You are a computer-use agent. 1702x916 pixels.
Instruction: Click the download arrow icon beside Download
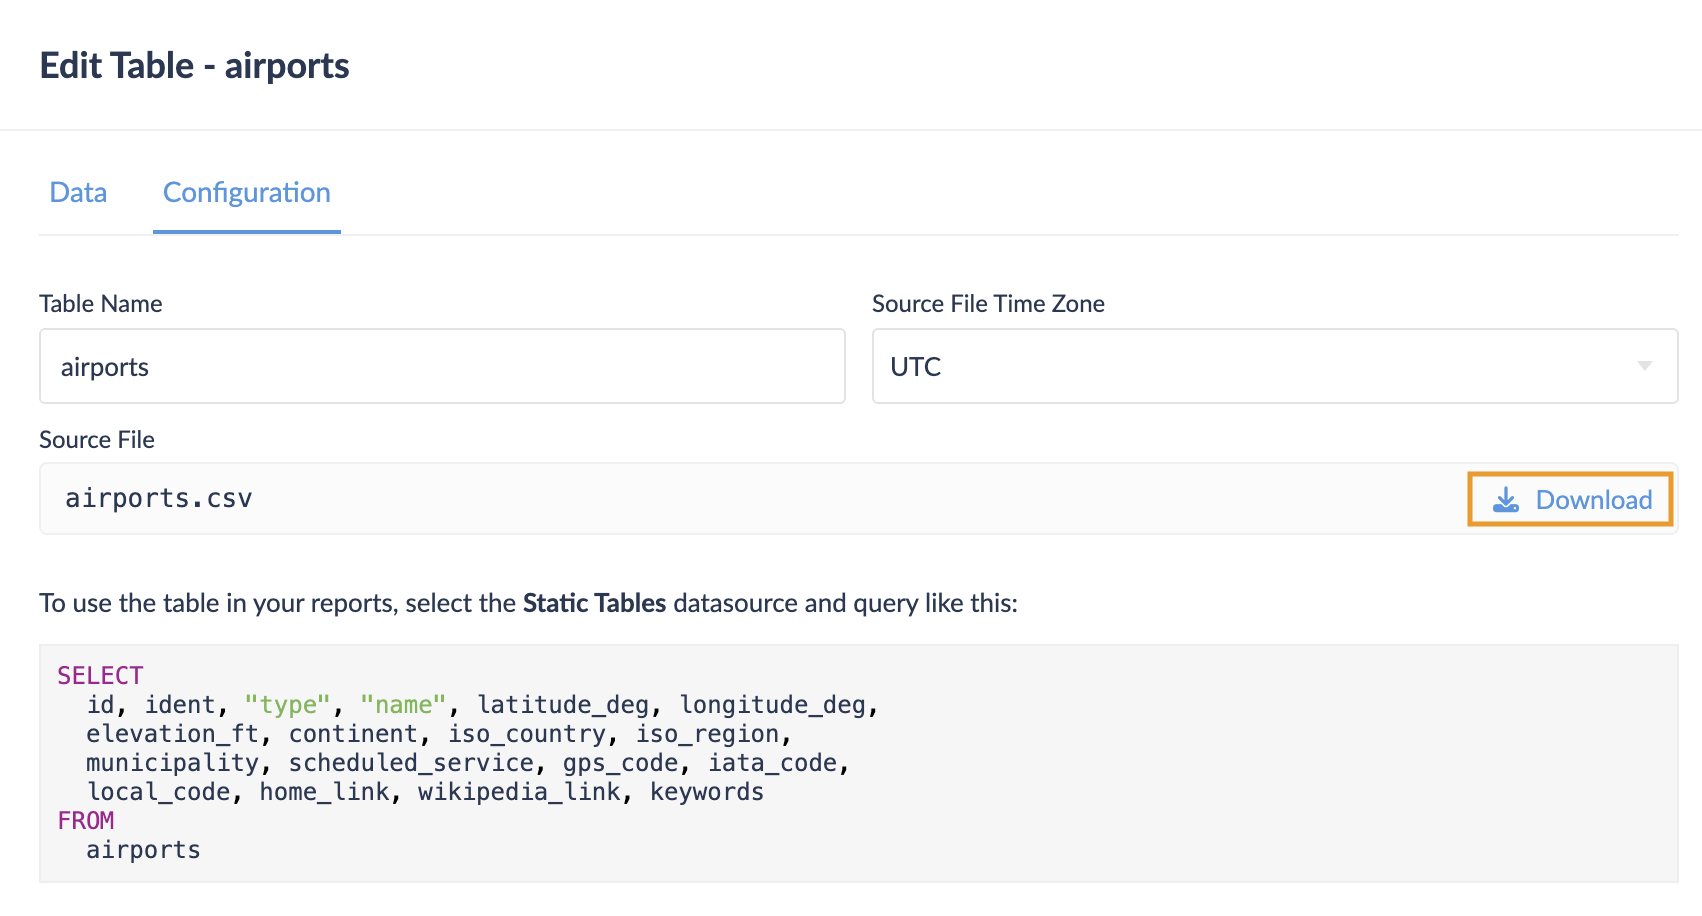(1505, 500)
